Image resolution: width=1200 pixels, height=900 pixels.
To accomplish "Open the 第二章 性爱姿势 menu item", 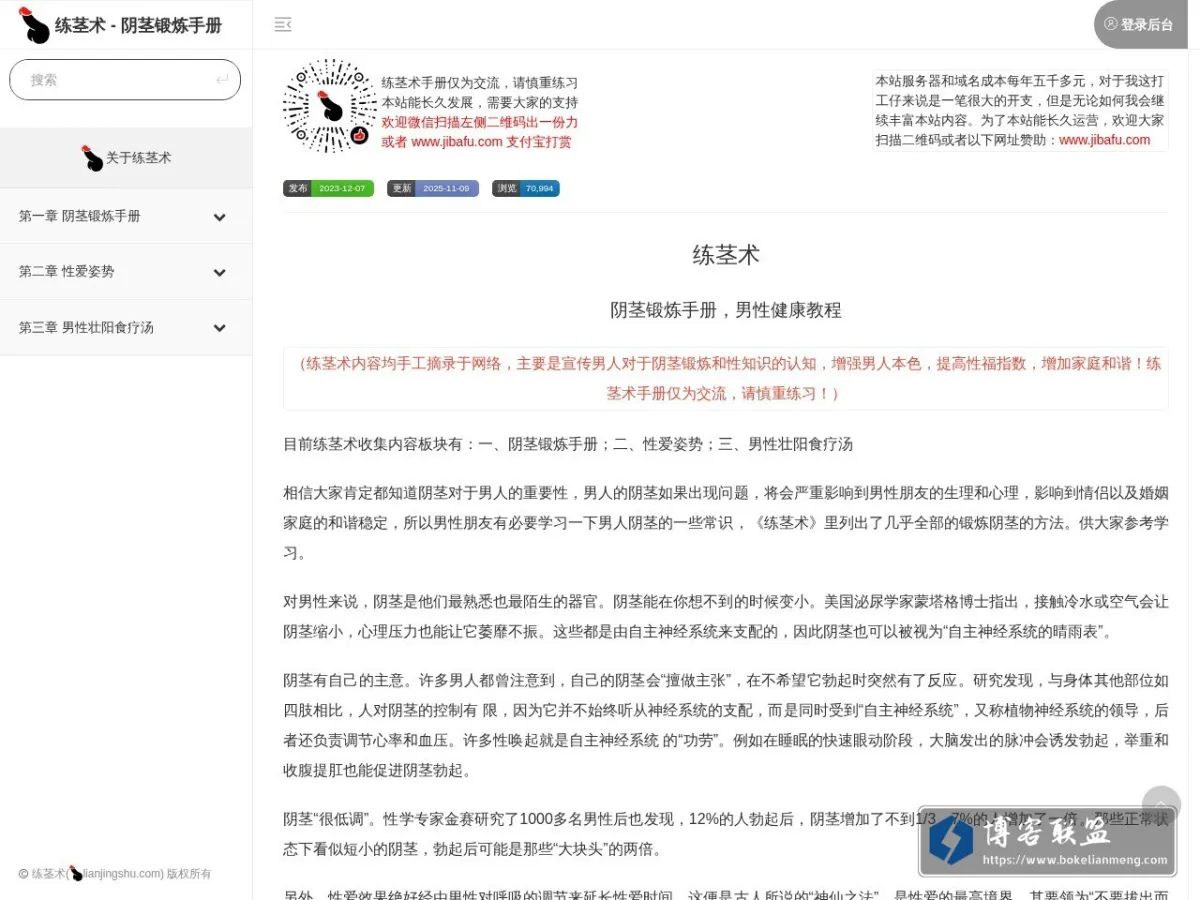I will coord(126,272).
